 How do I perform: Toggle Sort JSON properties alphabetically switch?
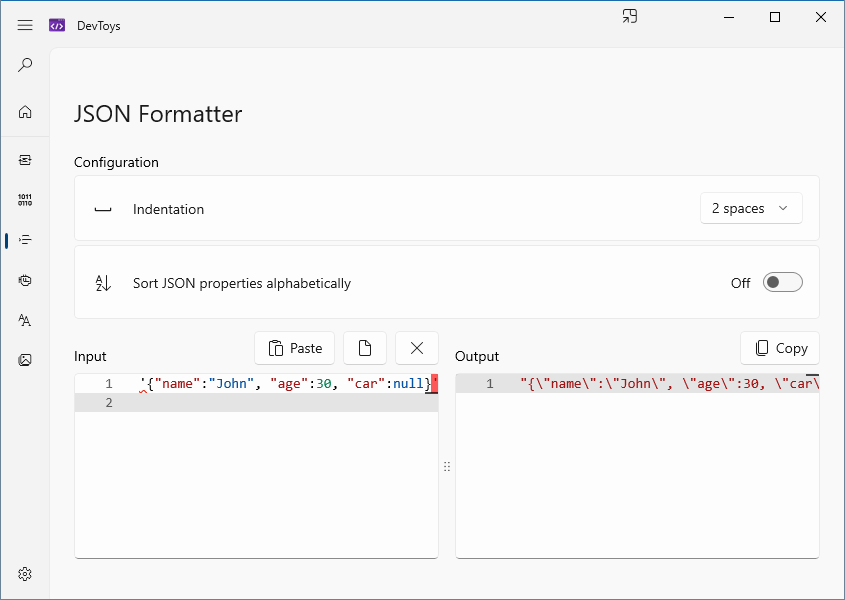click(782, 282)
